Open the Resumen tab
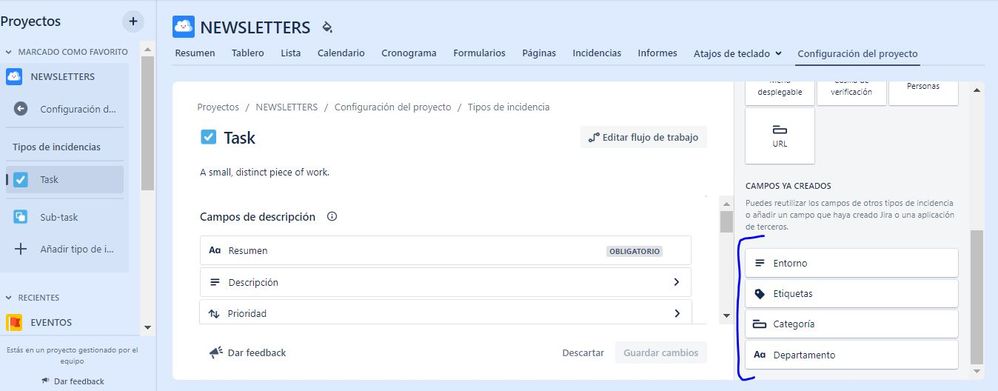The width and height of the screenshot is (998, 391). [x=195, y=53]
